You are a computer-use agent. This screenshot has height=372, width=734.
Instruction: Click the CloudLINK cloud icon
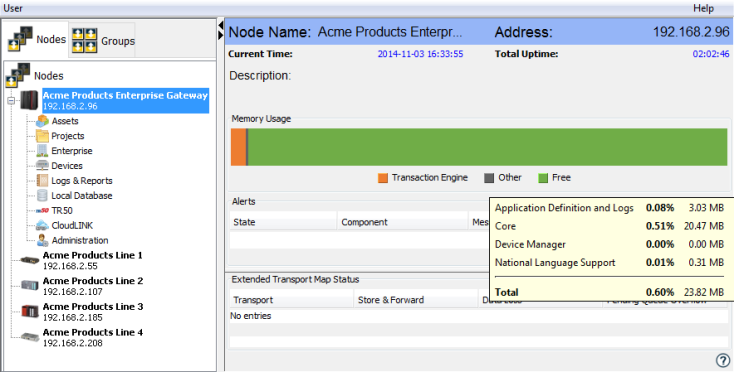[x=42, y=226]
